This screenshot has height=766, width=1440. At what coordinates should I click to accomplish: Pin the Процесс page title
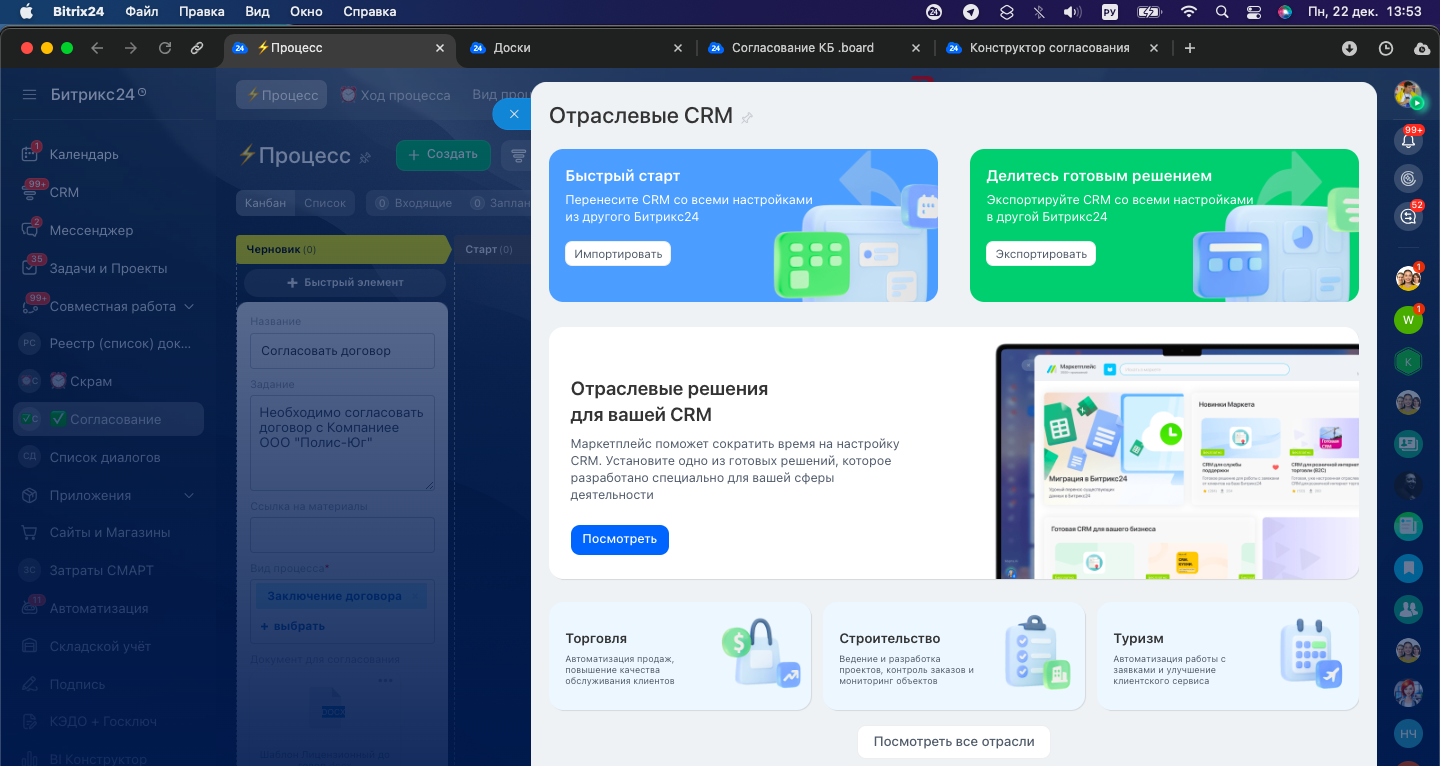point(365,157)
